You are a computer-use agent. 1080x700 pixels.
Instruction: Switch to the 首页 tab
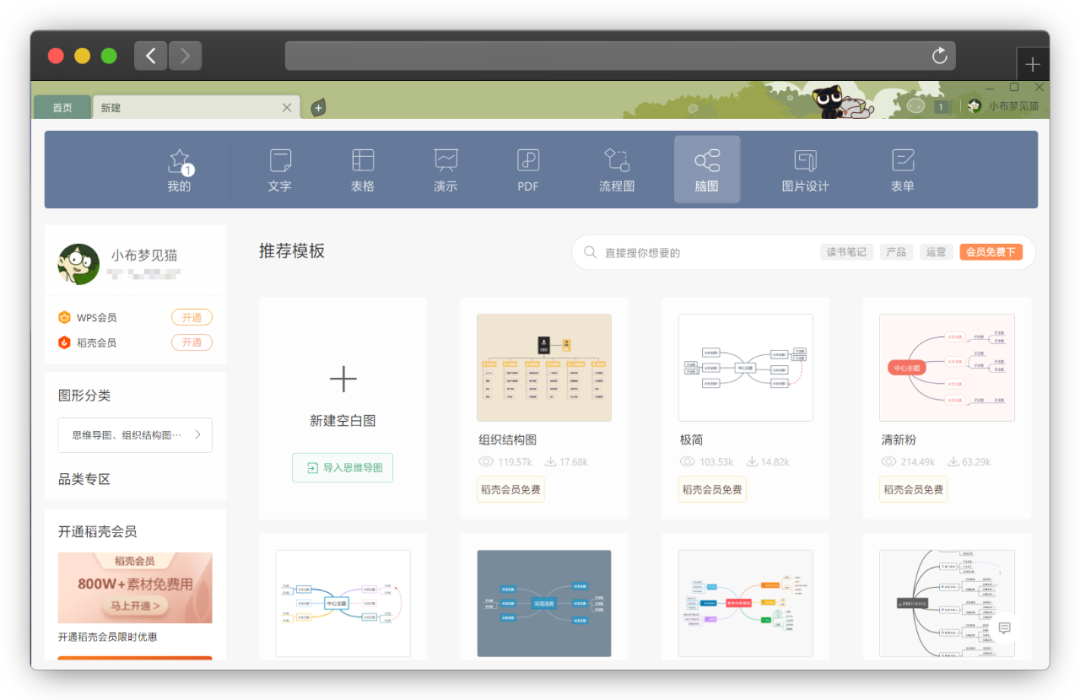click(x=62, y=107)
